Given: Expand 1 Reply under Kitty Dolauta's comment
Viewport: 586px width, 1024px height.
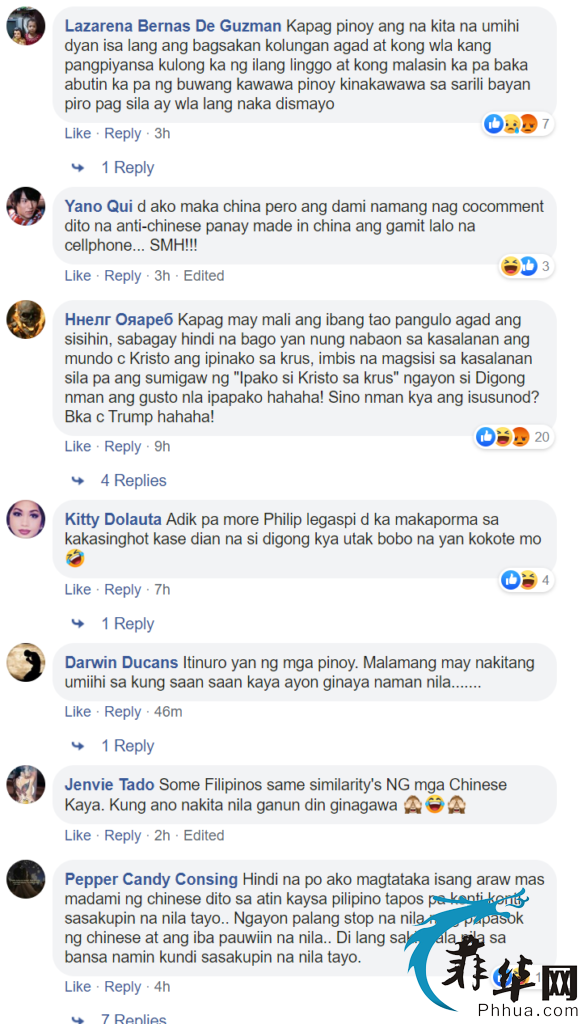Looking at the screenshot, I should [127, 624].
